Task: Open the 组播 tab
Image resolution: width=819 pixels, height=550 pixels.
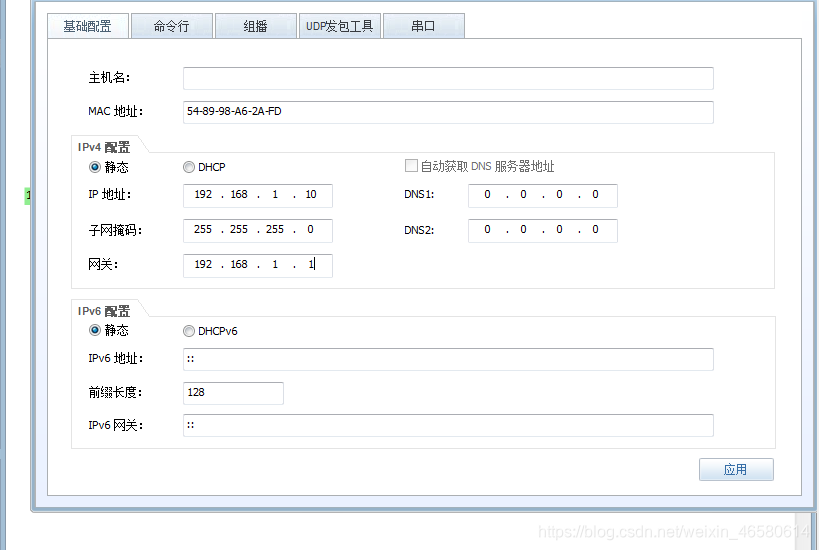Action: pos(256,26)
